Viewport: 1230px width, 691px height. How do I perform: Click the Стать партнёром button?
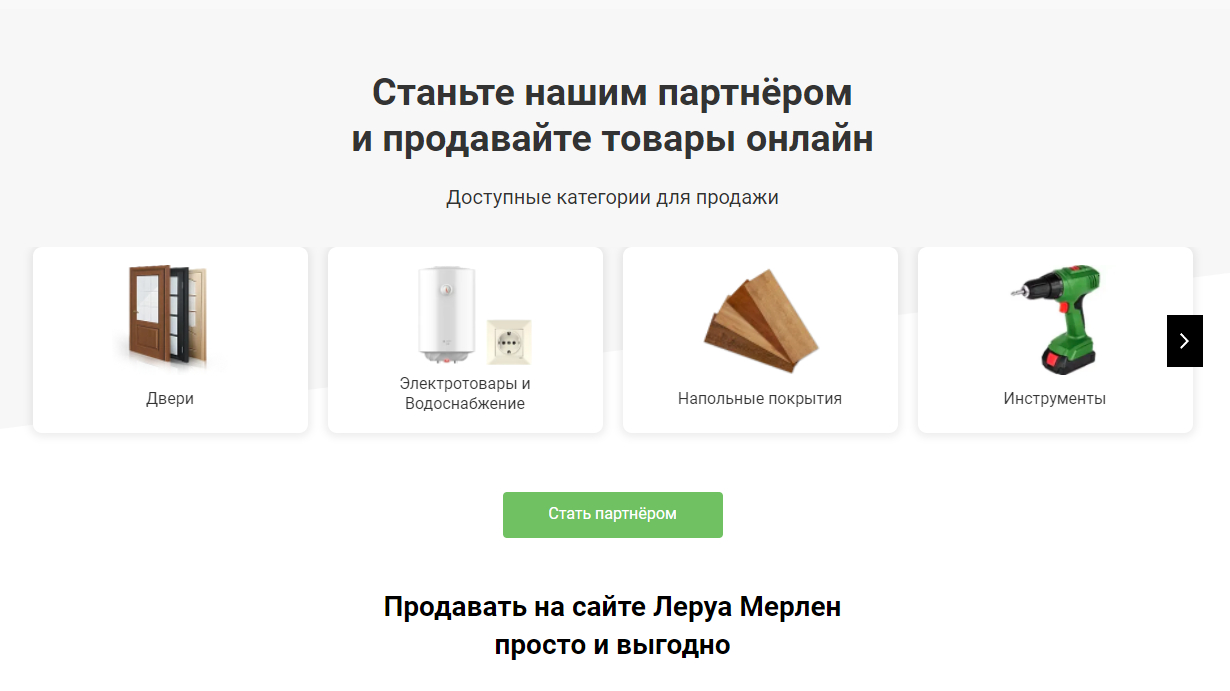(x=613, y=515)
